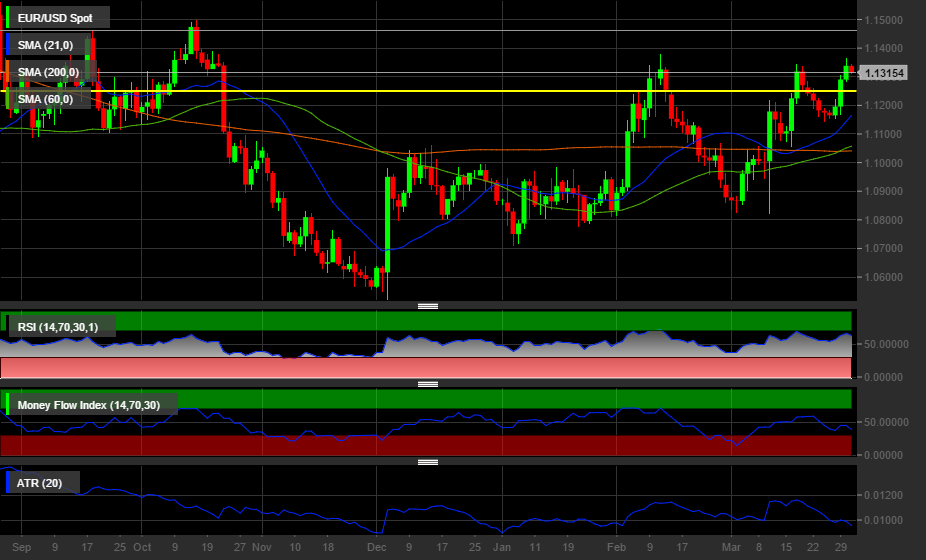Click the resize handle above ATR panel

[x=428, y=462]
